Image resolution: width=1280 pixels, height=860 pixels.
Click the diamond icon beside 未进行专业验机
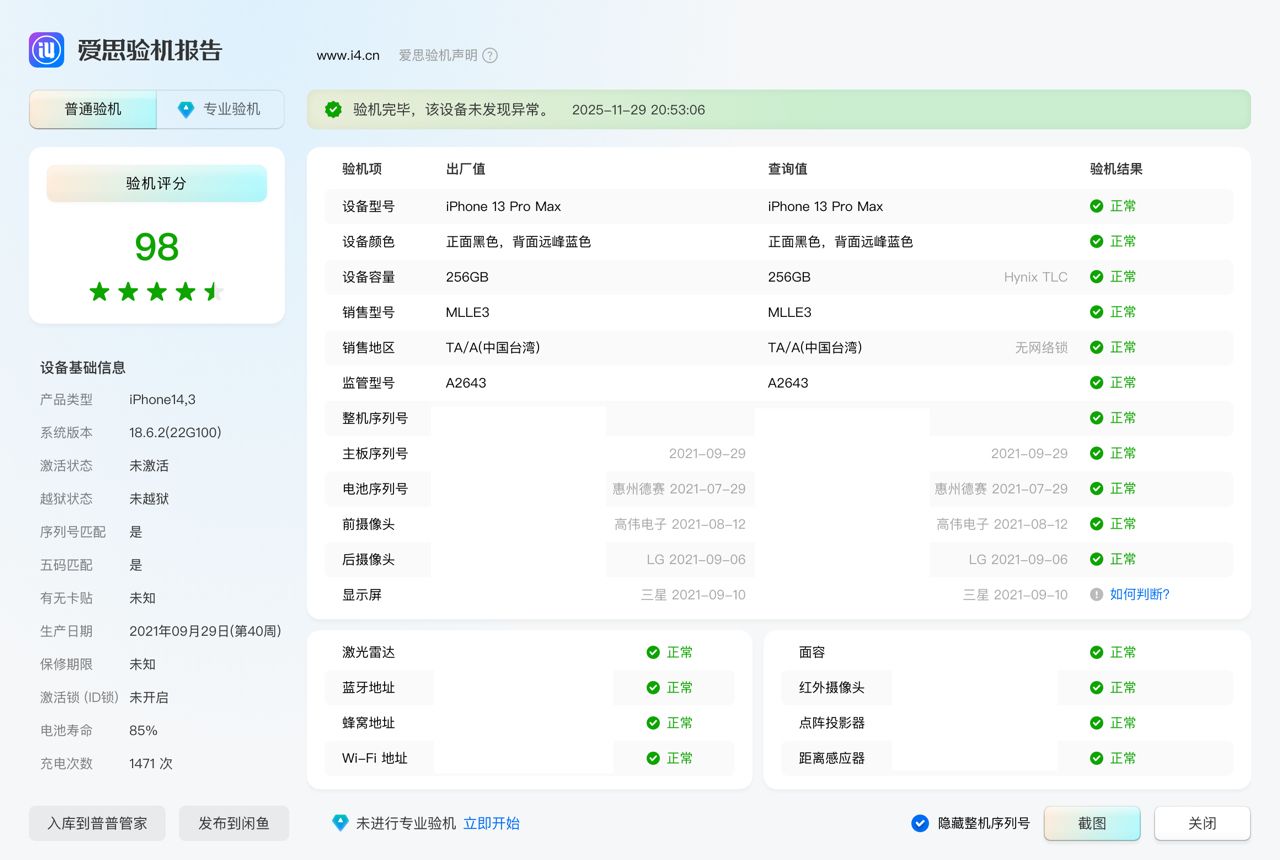point(340,823)
